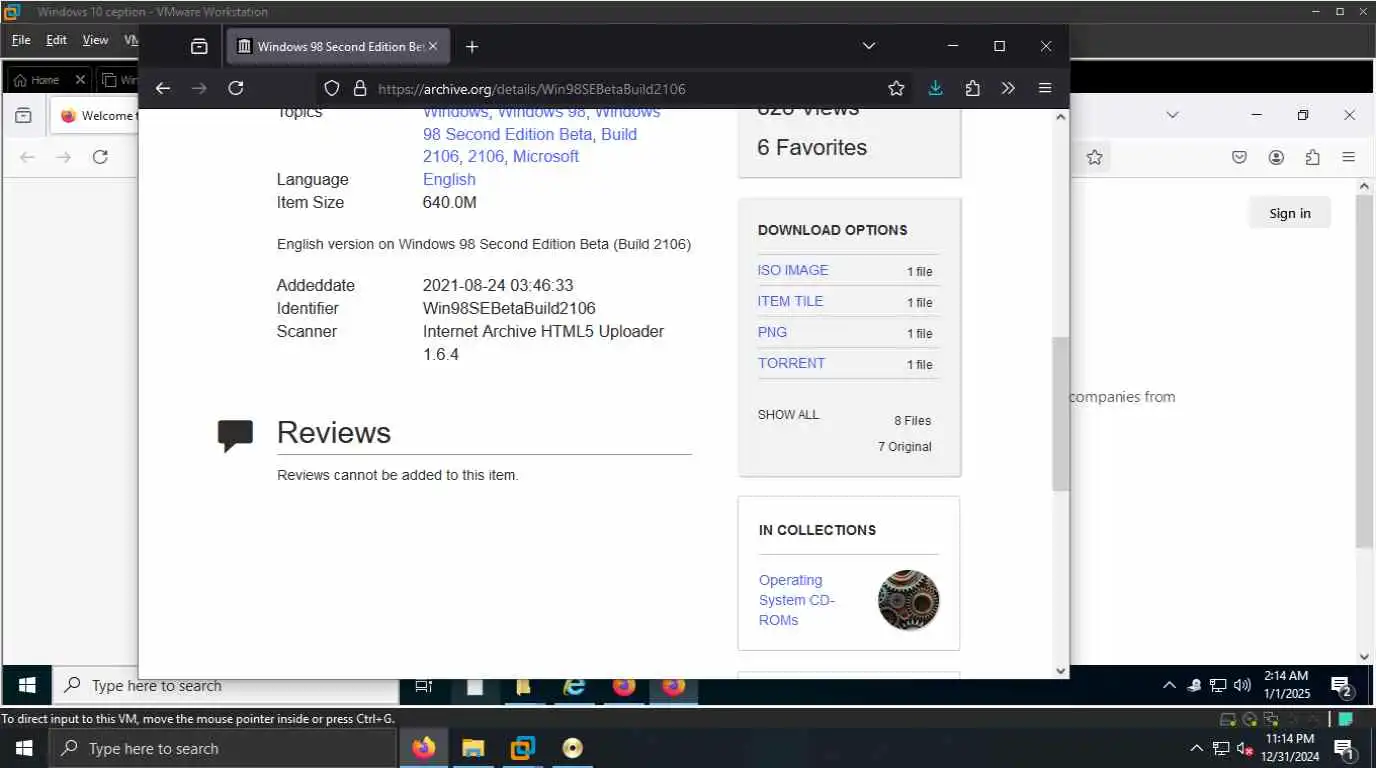Viewport: 1376px width, 768px height.
Task: Click the archive.org page vertical scrollbar thumb
Action: coord(1061,413)
